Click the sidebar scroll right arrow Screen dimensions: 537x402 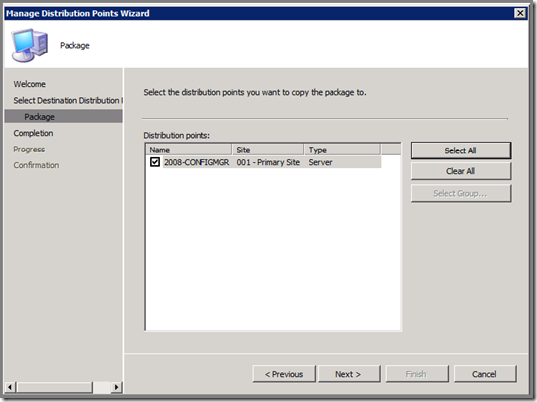point(116,387)
